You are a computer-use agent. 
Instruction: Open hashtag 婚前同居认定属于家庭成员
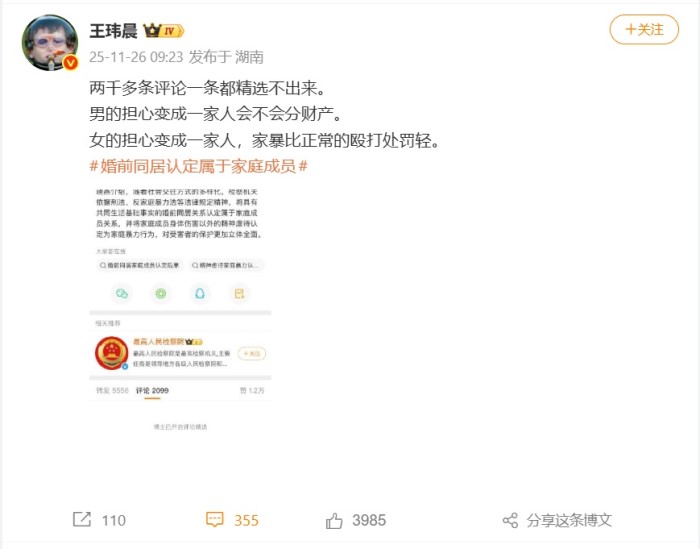coord(199,166)
